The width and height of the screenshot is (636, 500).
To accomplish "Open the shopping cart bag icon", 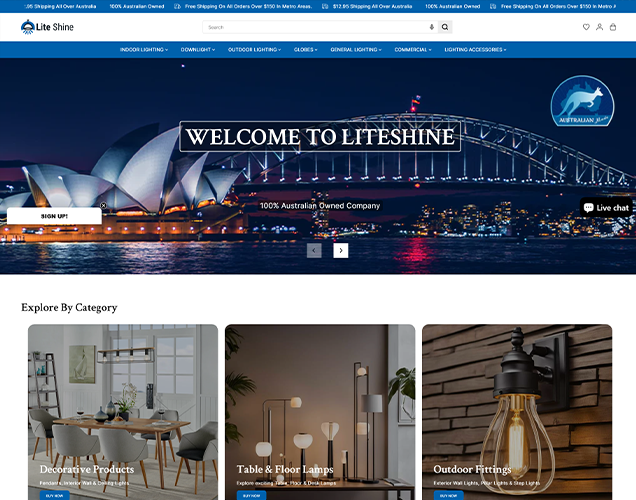I will [613, 27].
